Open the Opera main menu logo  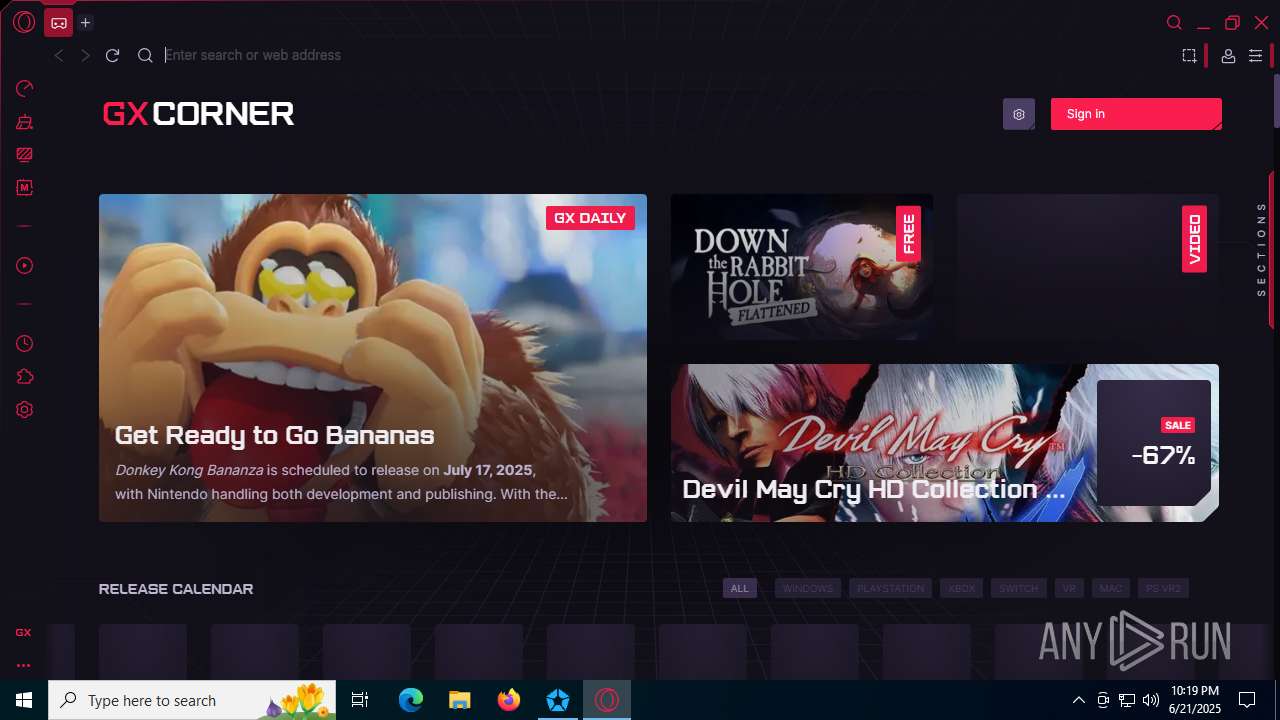pyautogui.click(x=24, y=22)
